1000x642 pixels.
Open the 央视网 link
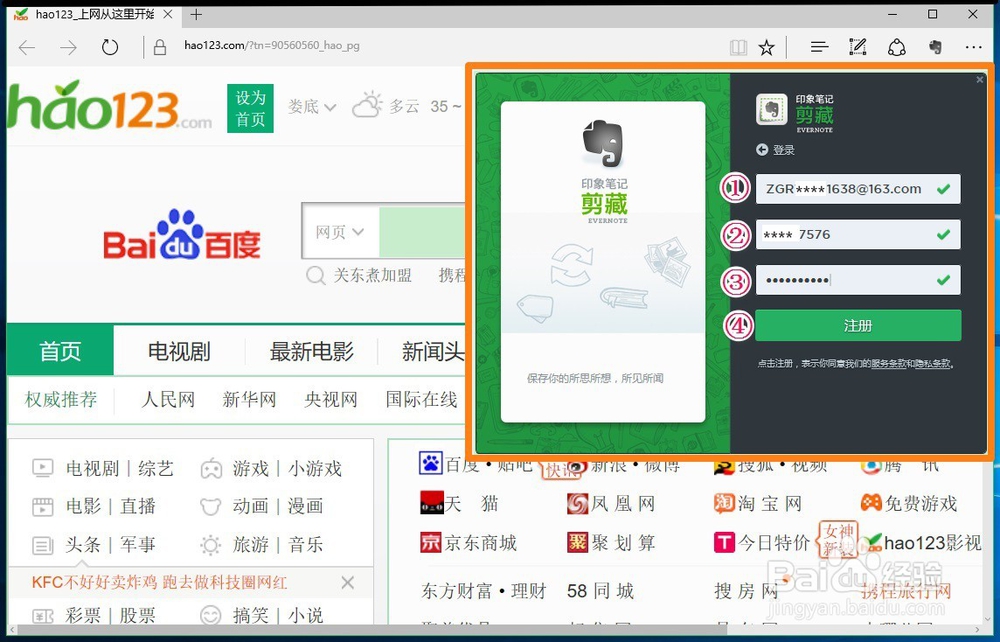[330, 400]
